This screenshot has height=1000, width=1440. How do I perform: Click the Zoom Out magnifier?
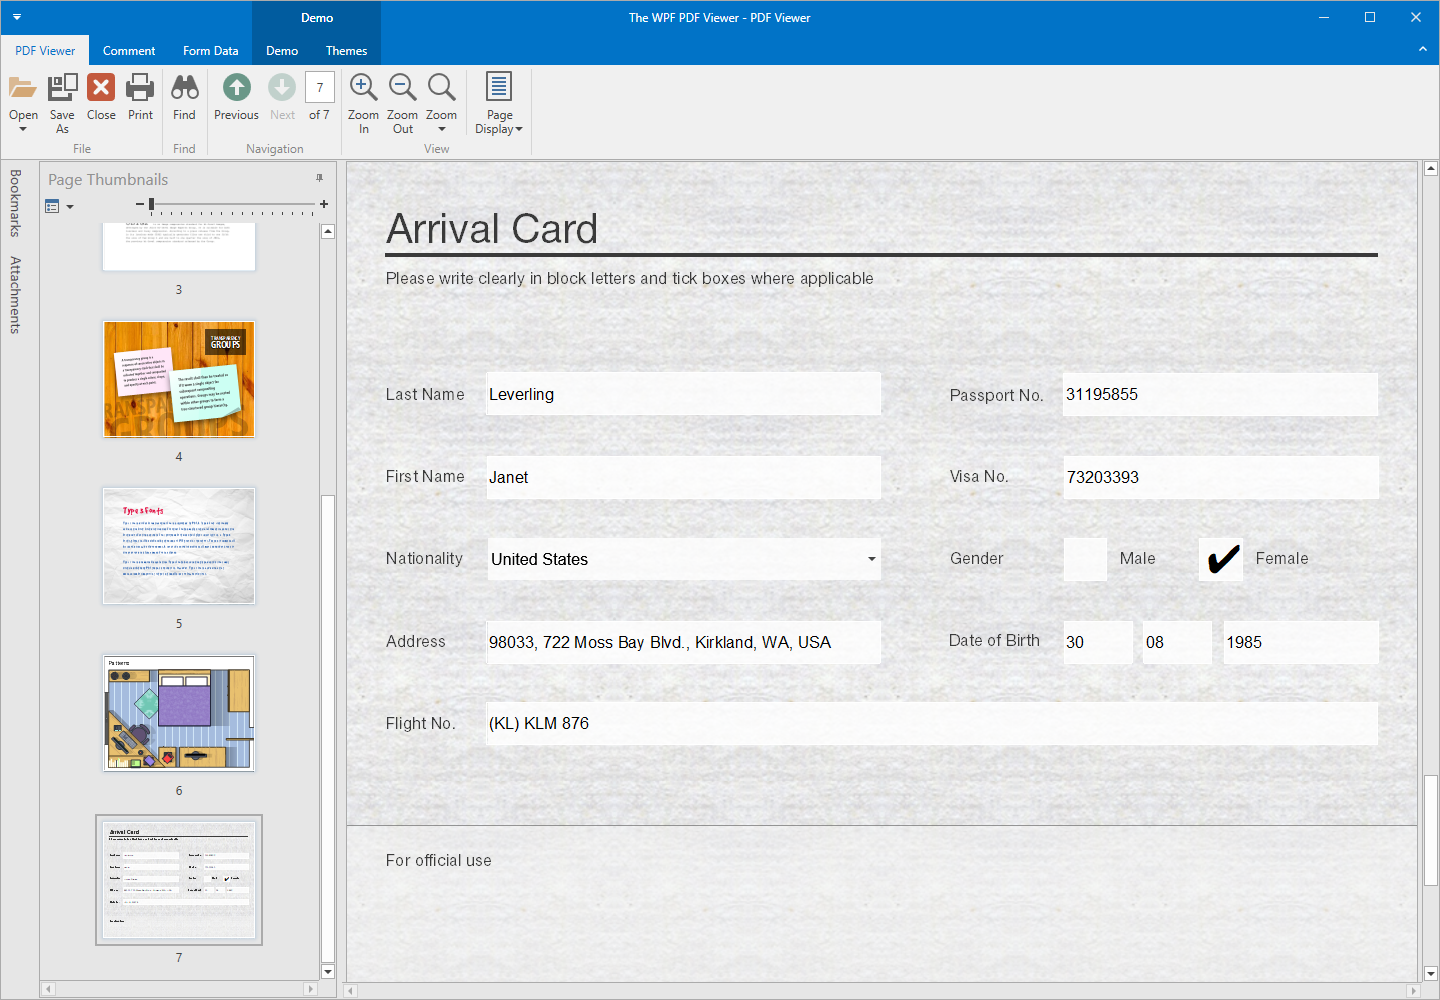[x=402, y=89]
